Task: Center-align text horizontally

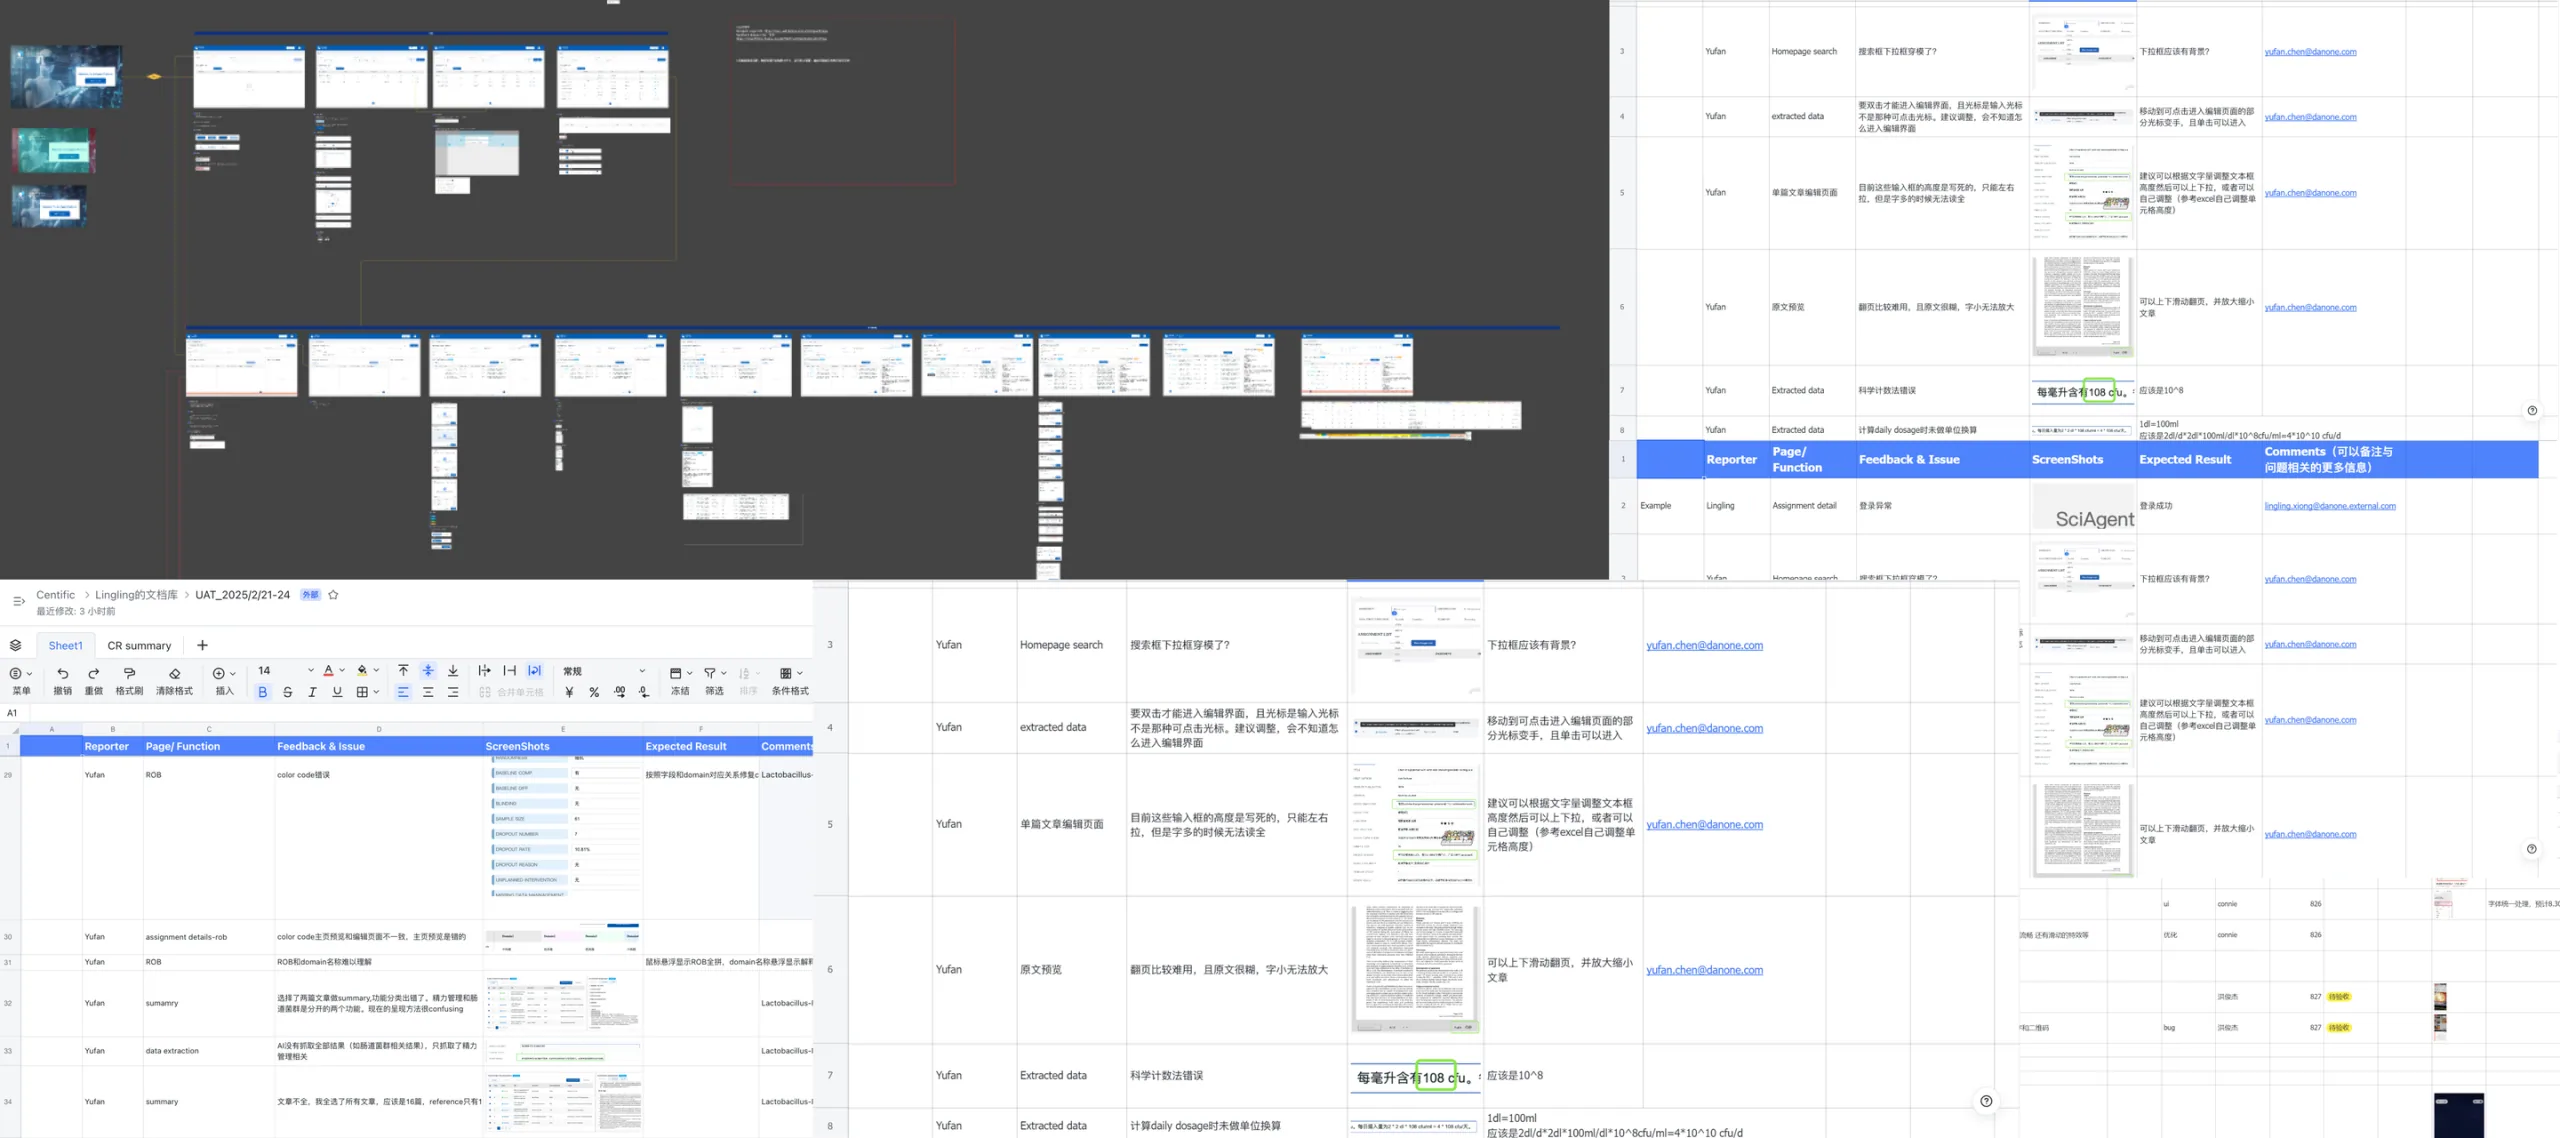Action: tap(428, 692)
